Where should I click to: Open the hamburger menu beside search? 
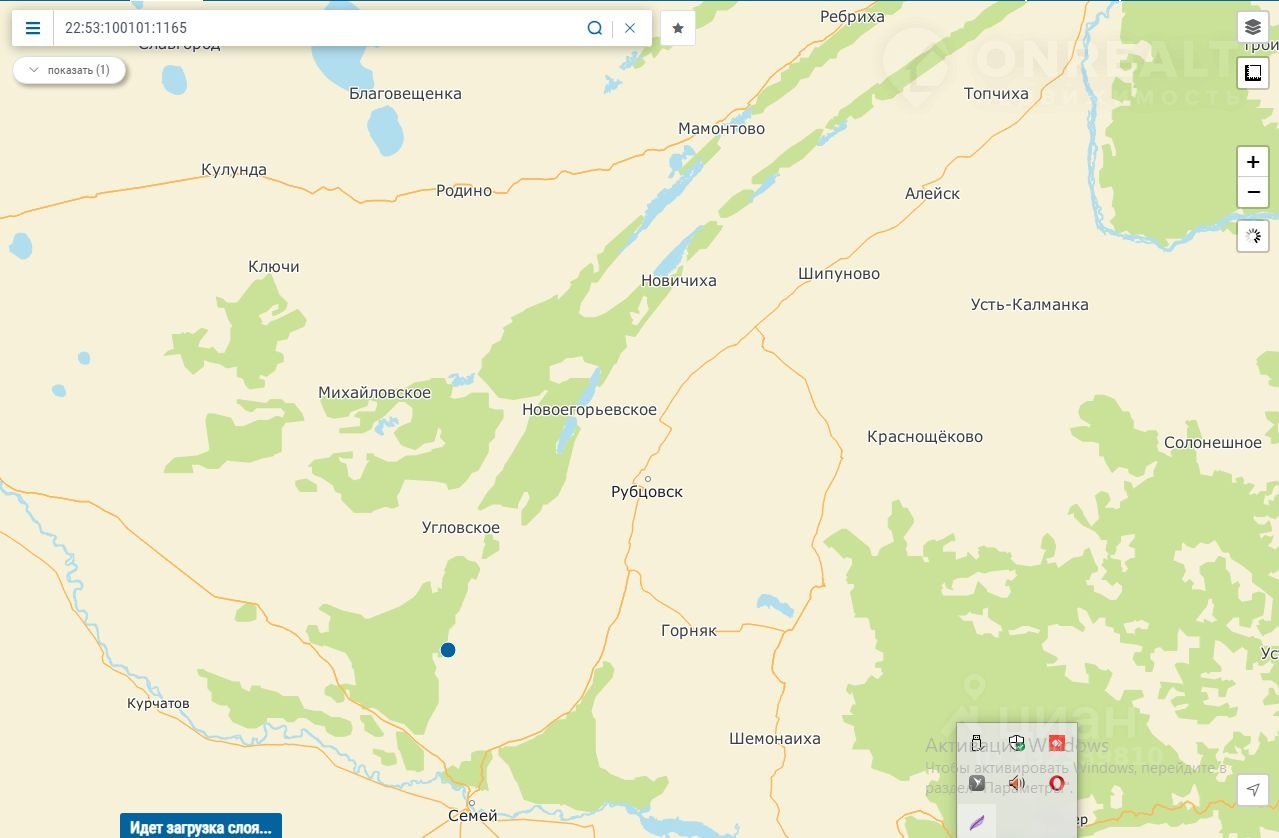tap(33, 28)
